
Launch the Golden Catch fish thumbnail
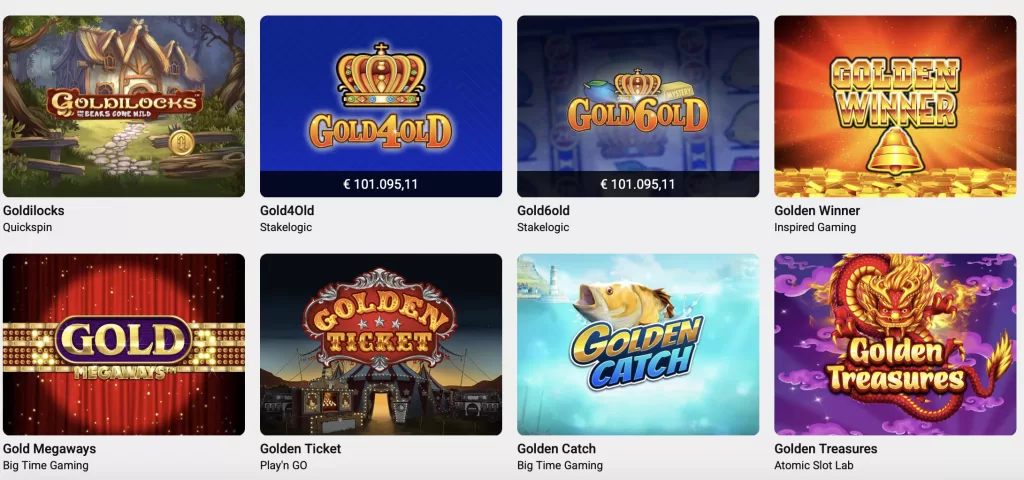click(638, 344)
